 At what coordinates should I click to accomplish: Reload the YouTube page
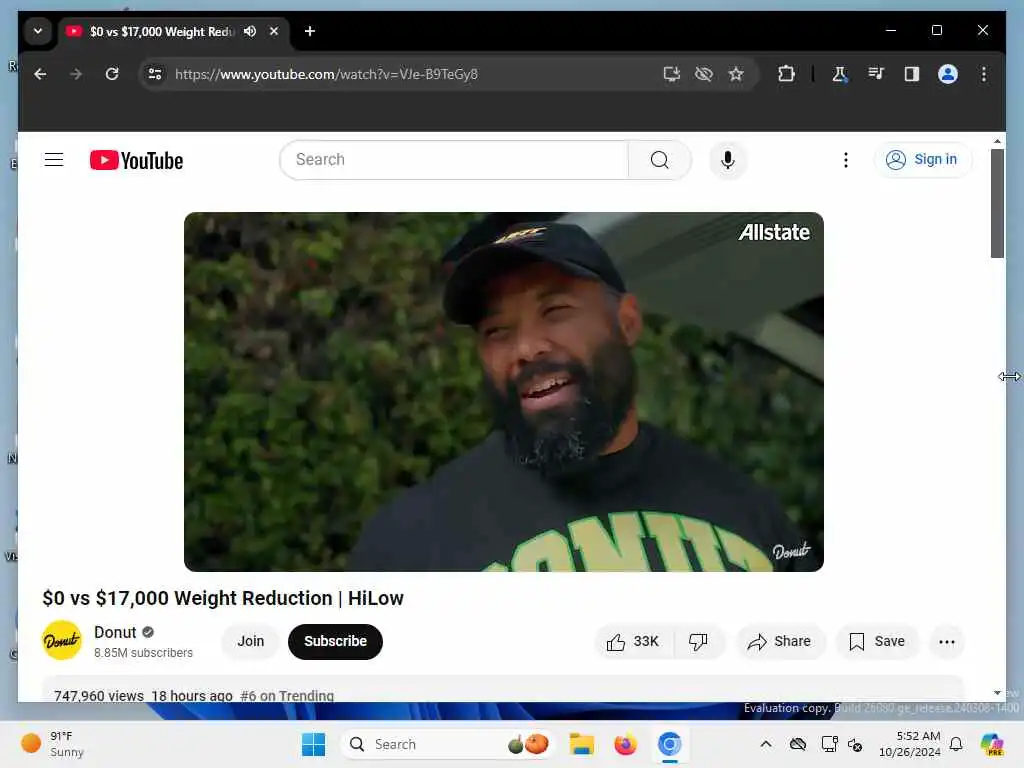[112, 74]
